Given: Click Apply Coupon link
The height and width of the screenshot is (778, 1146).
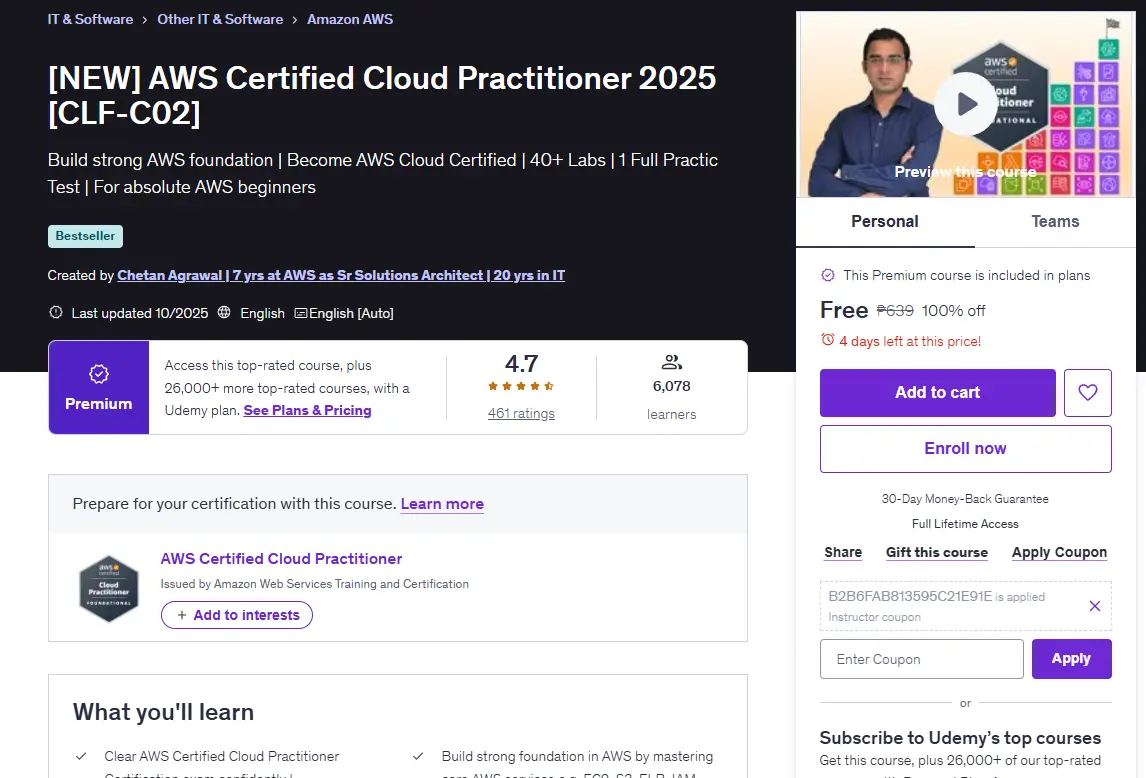Looking at the screenshot, I should pyautogui.click(x=1059, y=553).
